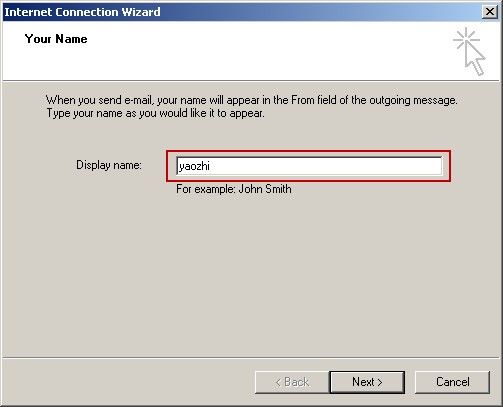Proceed with the Next button
Screen dimensions: 503x407
click(367, 382)
